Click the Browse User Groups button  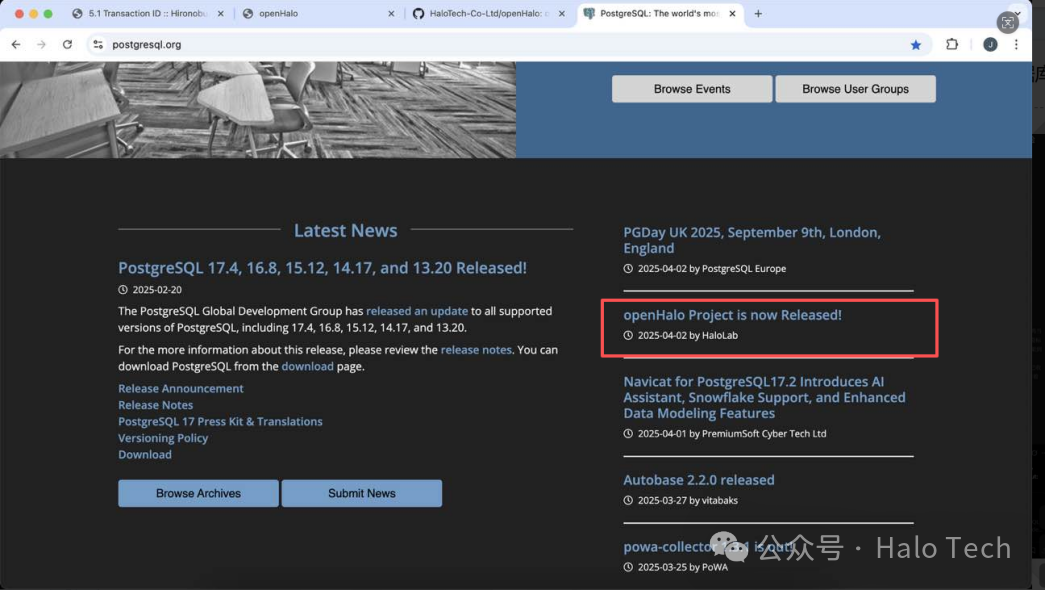click(855, 89)
